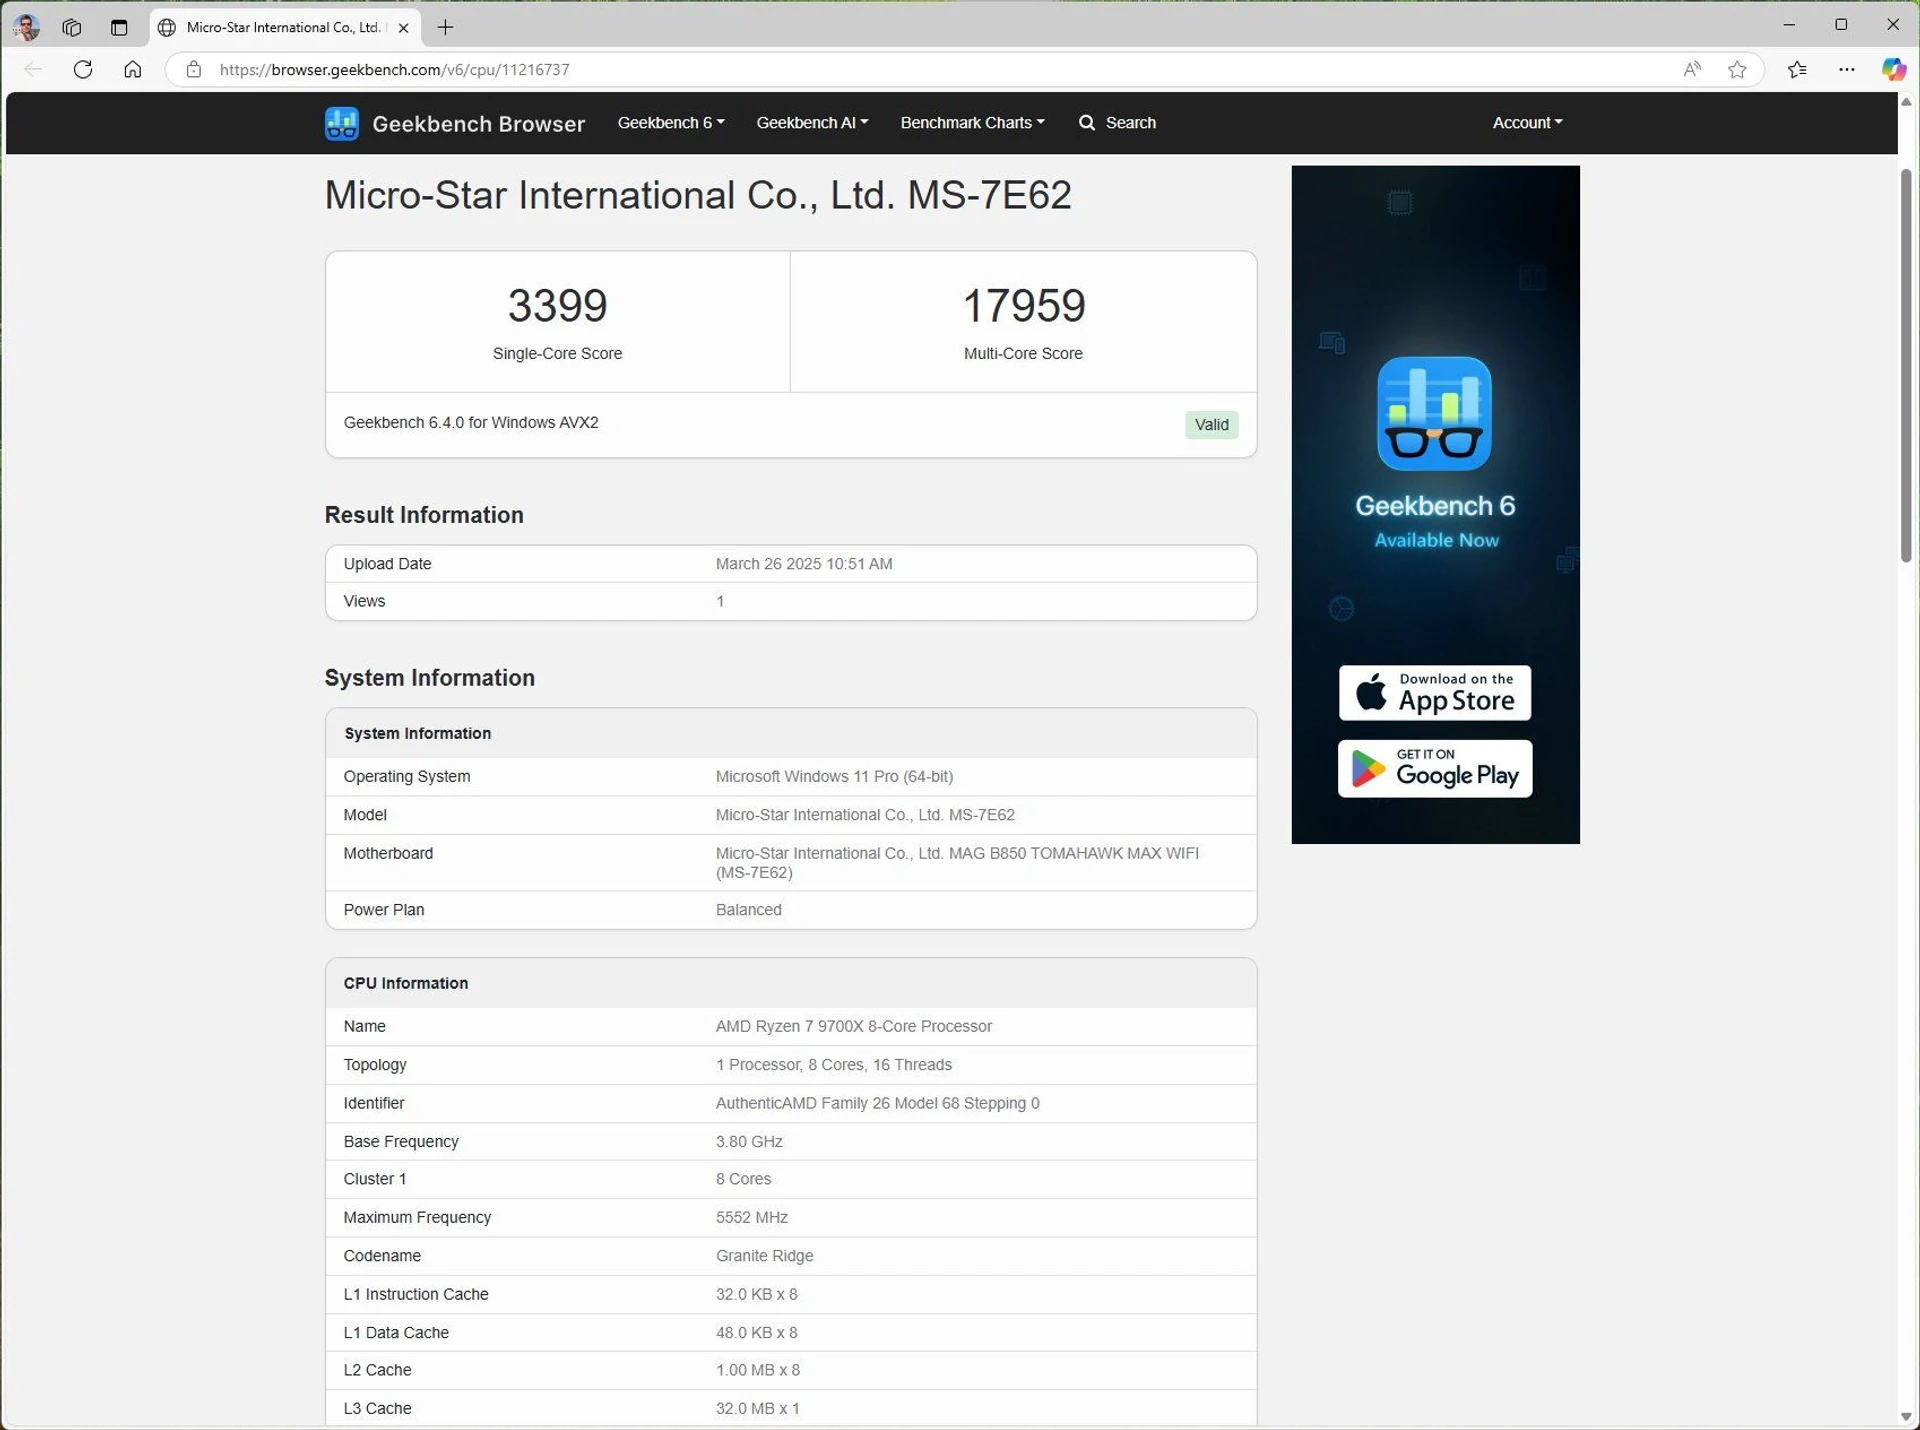The height and width of the screenshot is (1430, 1920).
Task: Click the Geekbench Browser title link
Action: click(478, 124)
